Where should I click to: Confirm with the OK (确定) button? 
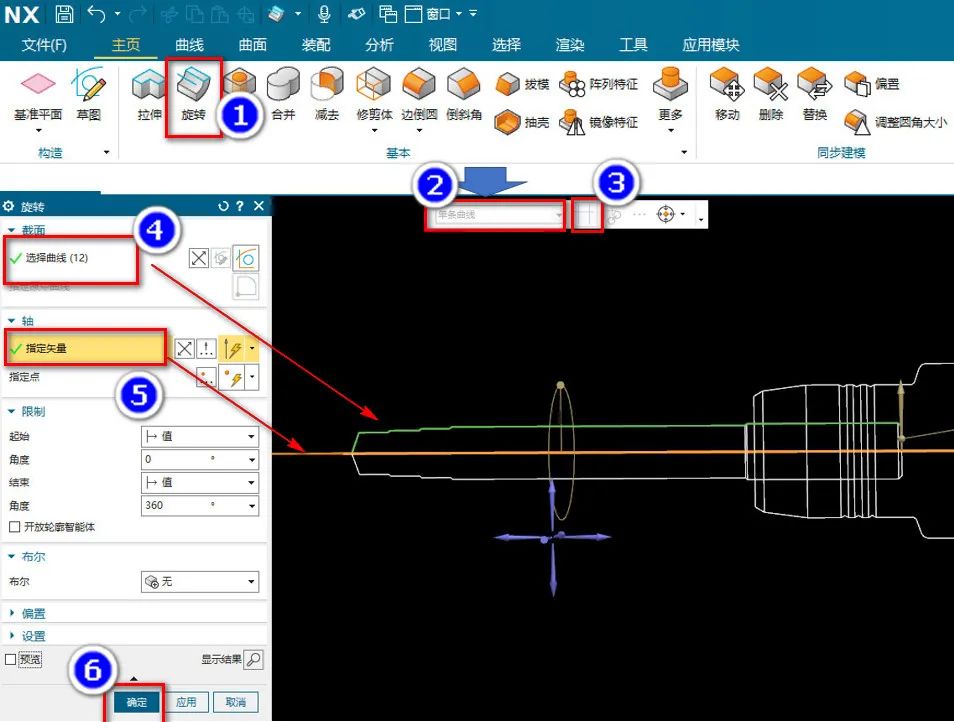point(137,702)
